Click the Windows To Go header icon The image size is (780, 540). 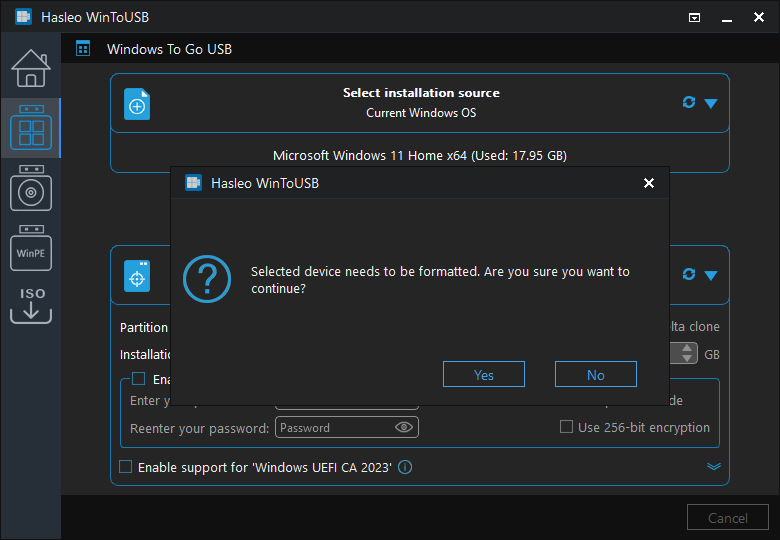pyautogui.click(x=83, y=49)
